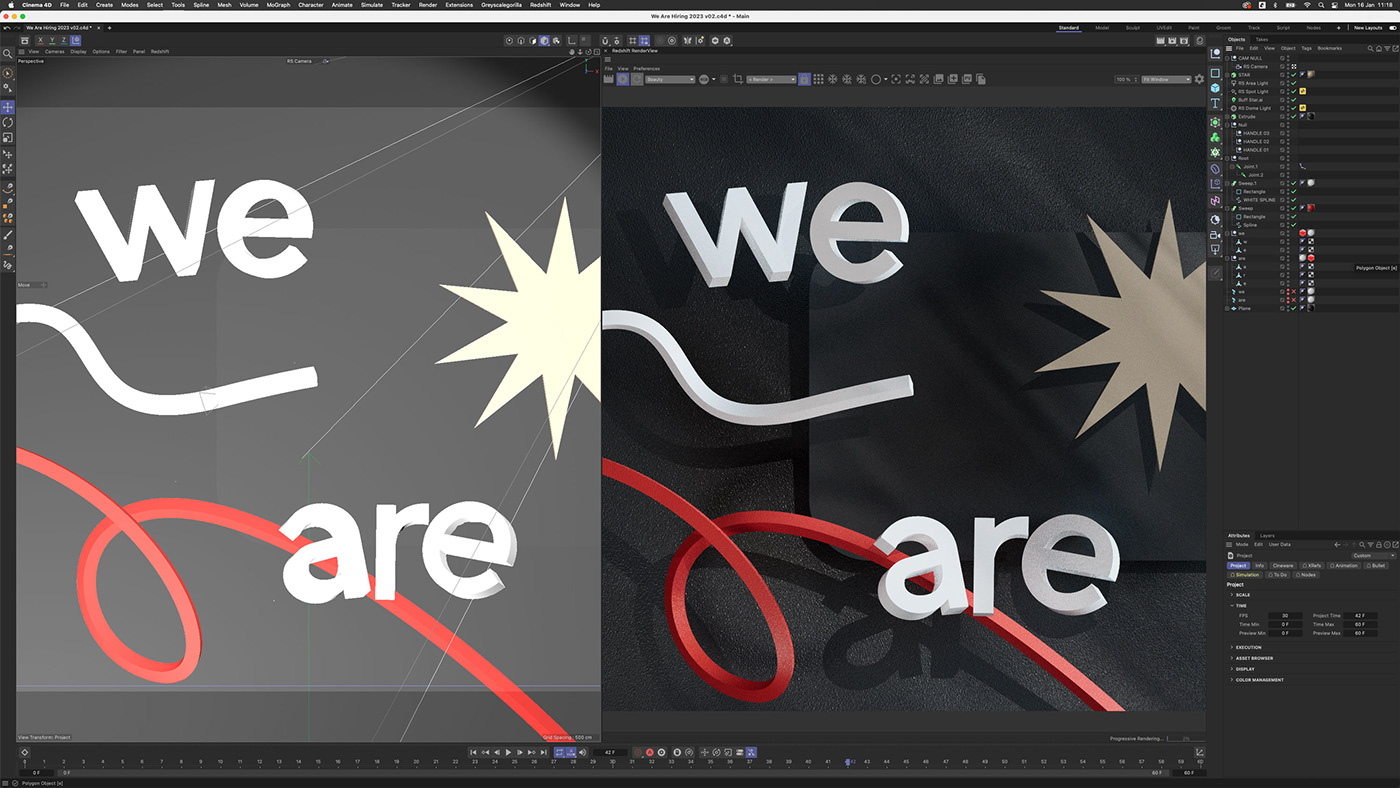This screenshot has width=1400, height=788.
Task: Click the first snowflake freeze icon in RenderView
Action: [x=833, y=79]
